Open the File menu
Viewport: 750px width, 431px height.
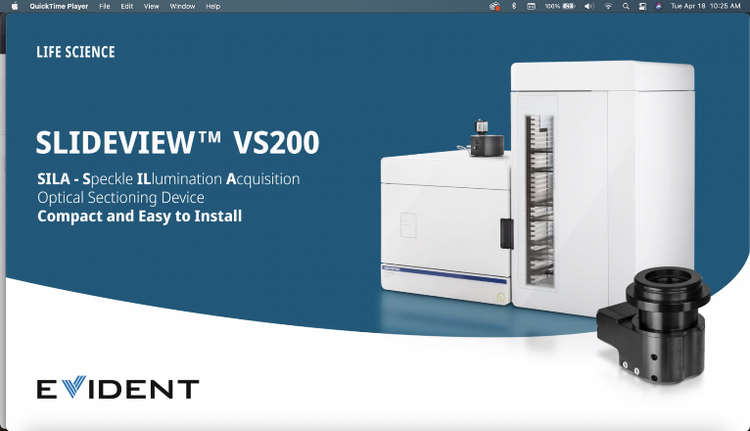[x=104, y=6]
